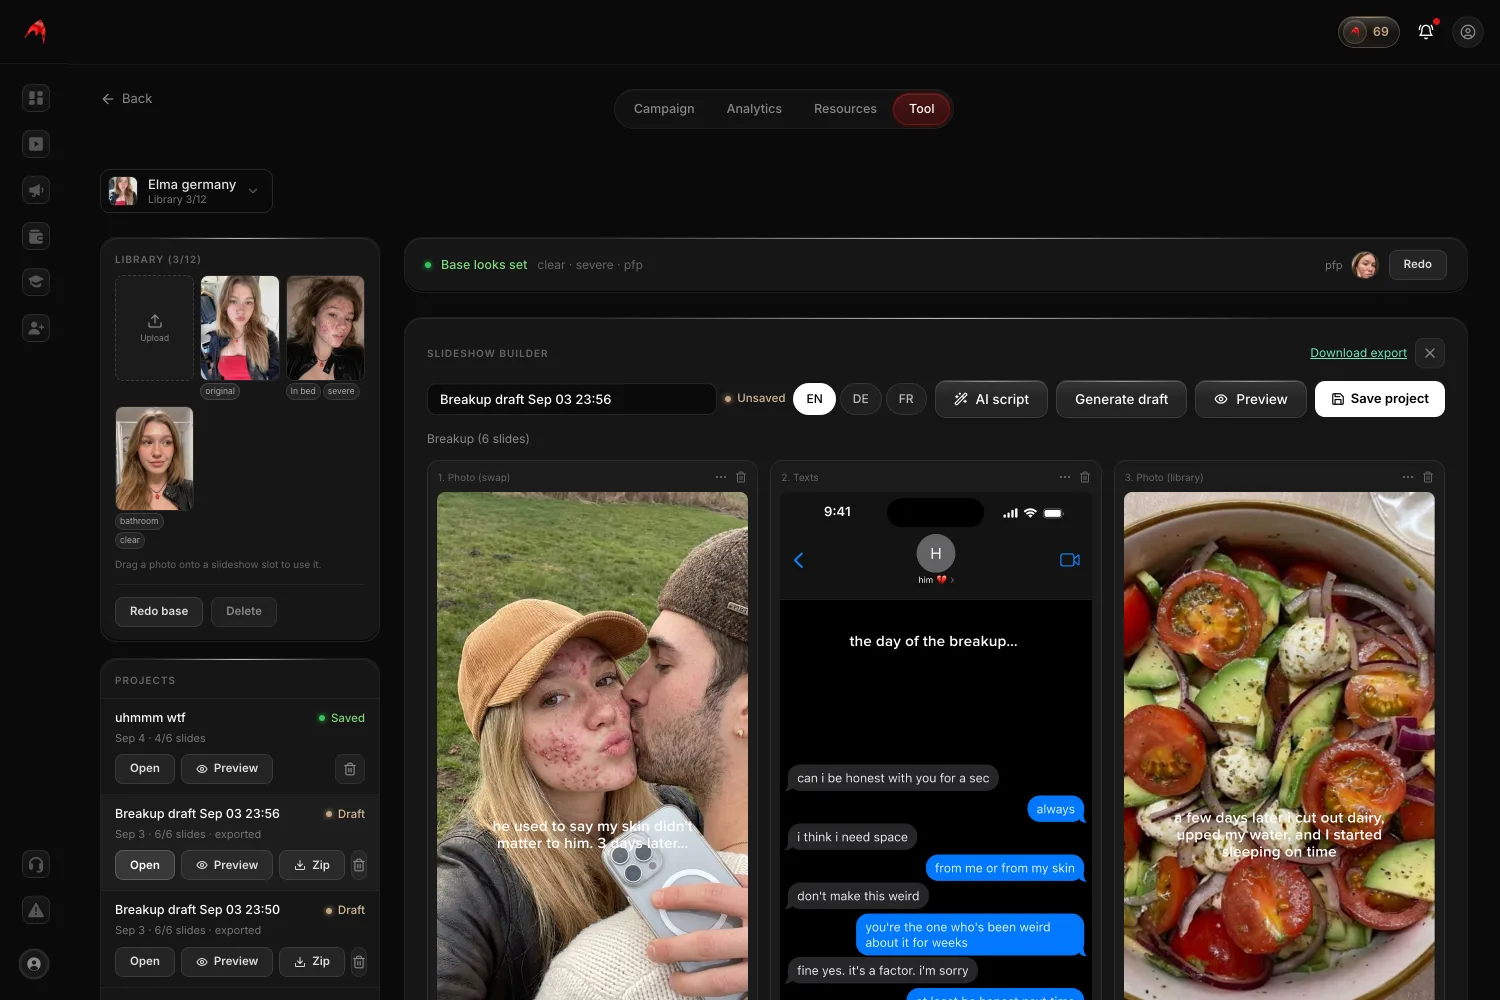1500x1000 pixels.
Task: Delete slide 3 Photo (library) with trash icon
Action: click(1428, 477)
